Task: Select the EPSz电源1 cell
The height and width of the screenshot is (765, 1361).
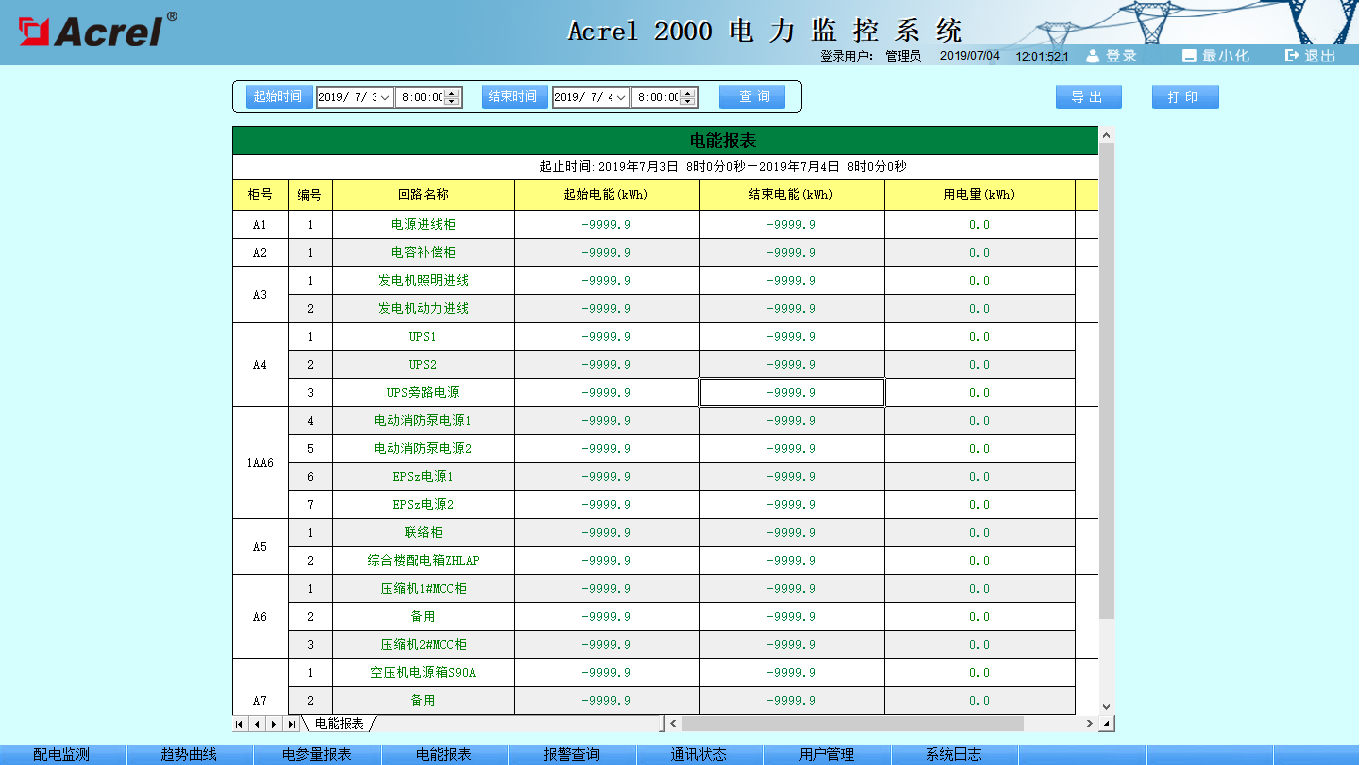Action: (423, 477)
